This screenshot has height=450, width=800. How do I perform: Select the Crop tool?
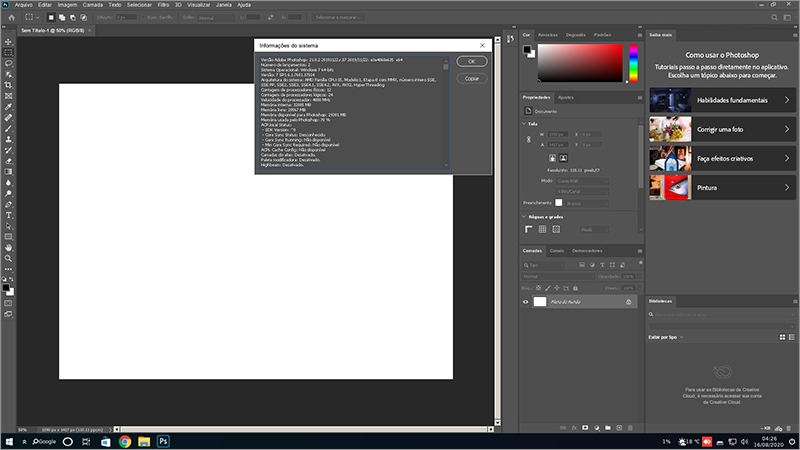8,84
